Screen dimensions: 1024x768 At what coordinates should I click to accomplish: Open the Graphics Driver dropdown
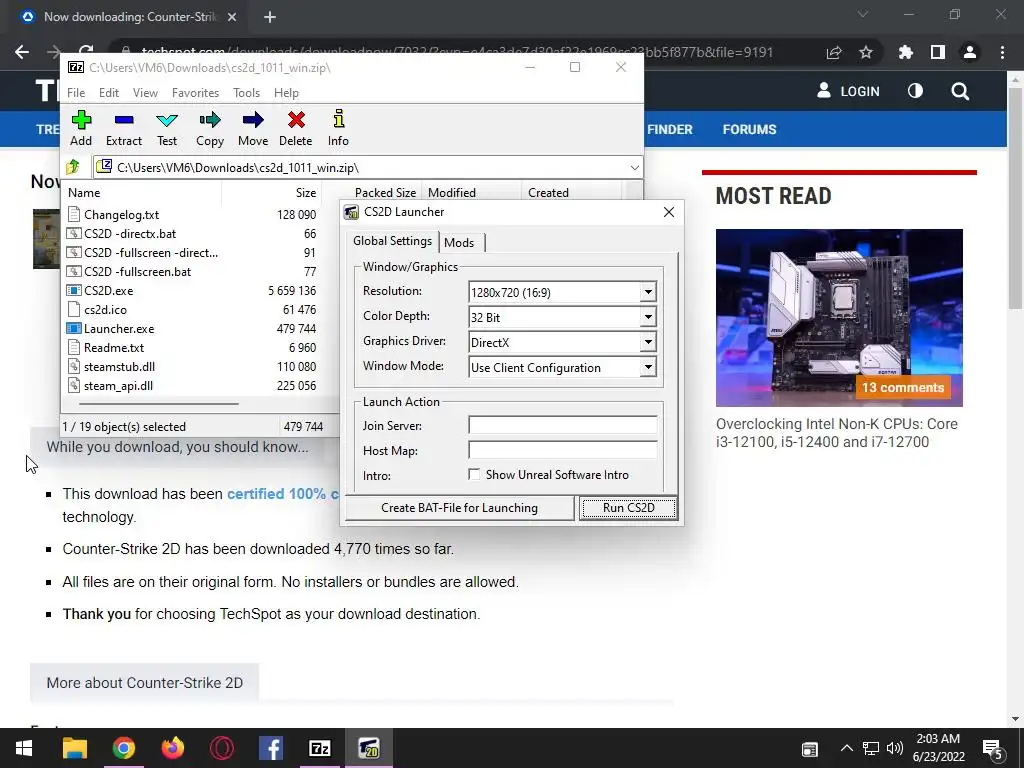click(648, 342)
